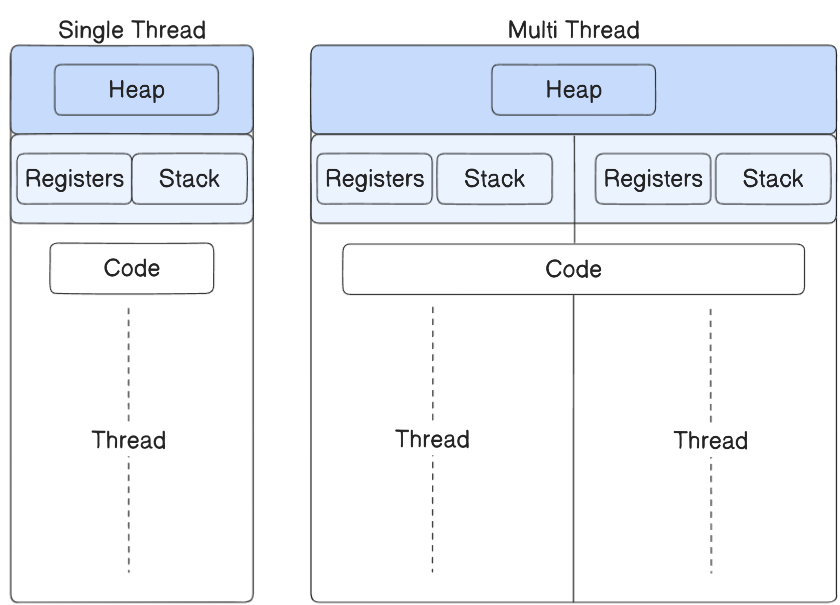
Task: Select Code box in Single Thread diagram
Action: (x=132, y=268)
